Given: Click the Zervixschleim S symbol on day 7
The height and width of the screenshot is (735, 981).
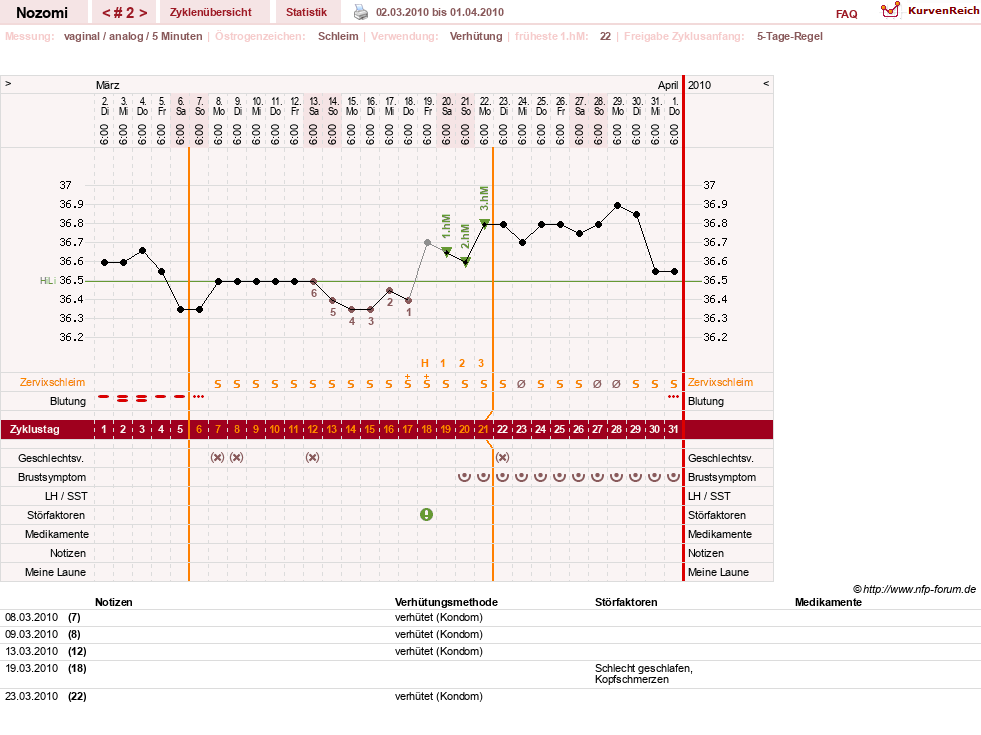Looking at the screenshot, I should tap(218, 384).
